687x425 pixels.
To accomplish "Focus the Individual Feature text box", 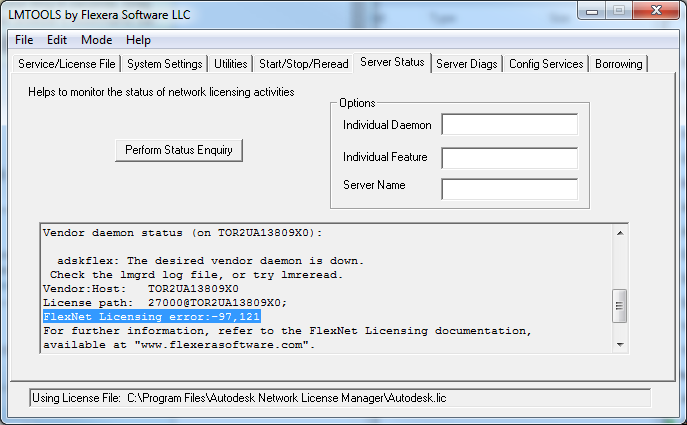I will [510, 158].
